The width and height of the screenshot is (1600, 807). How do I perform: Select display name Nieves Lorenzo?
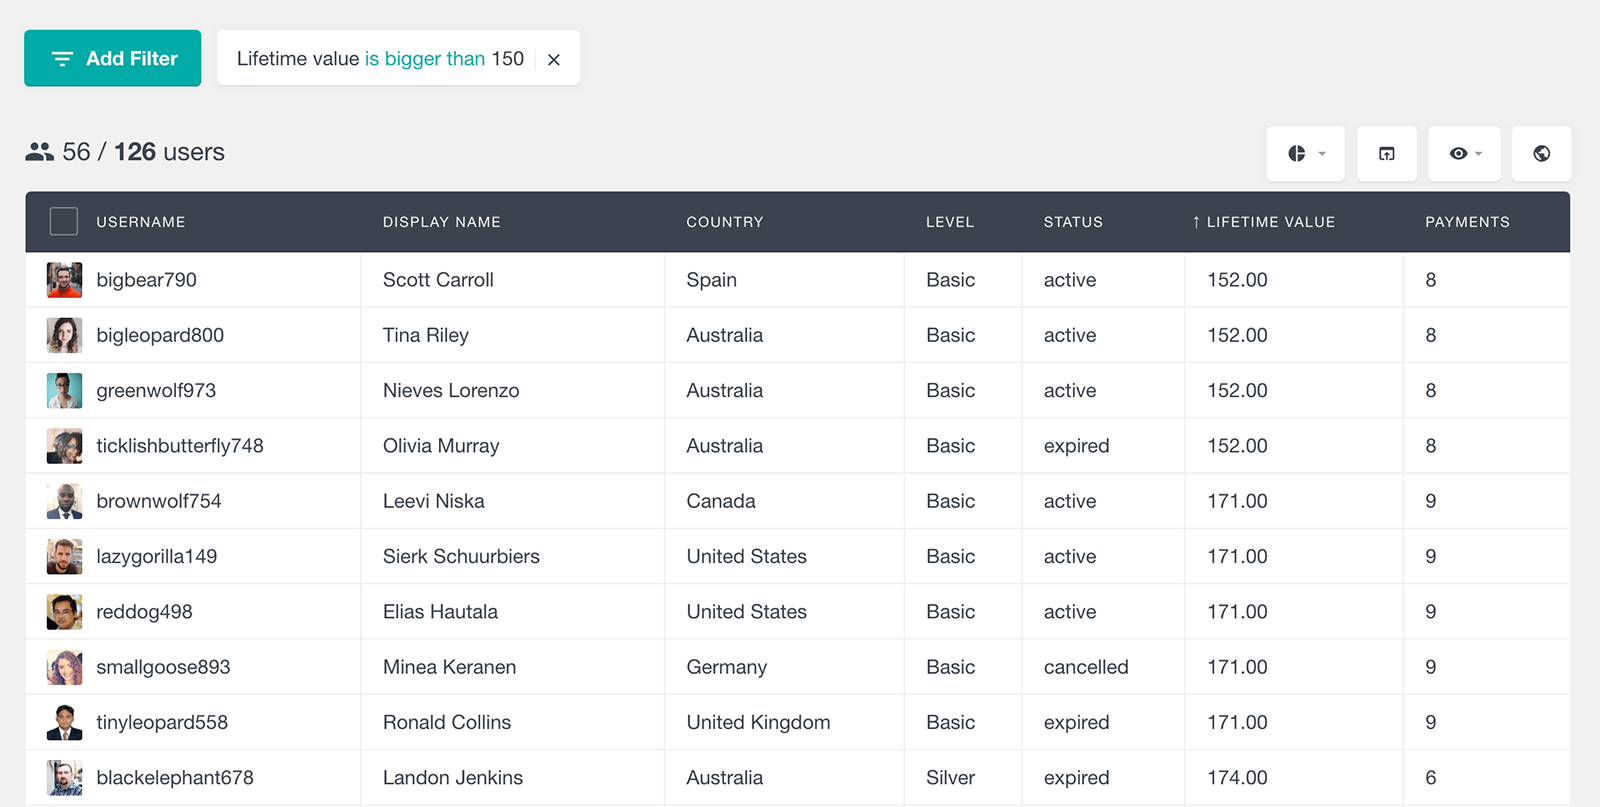451,390
